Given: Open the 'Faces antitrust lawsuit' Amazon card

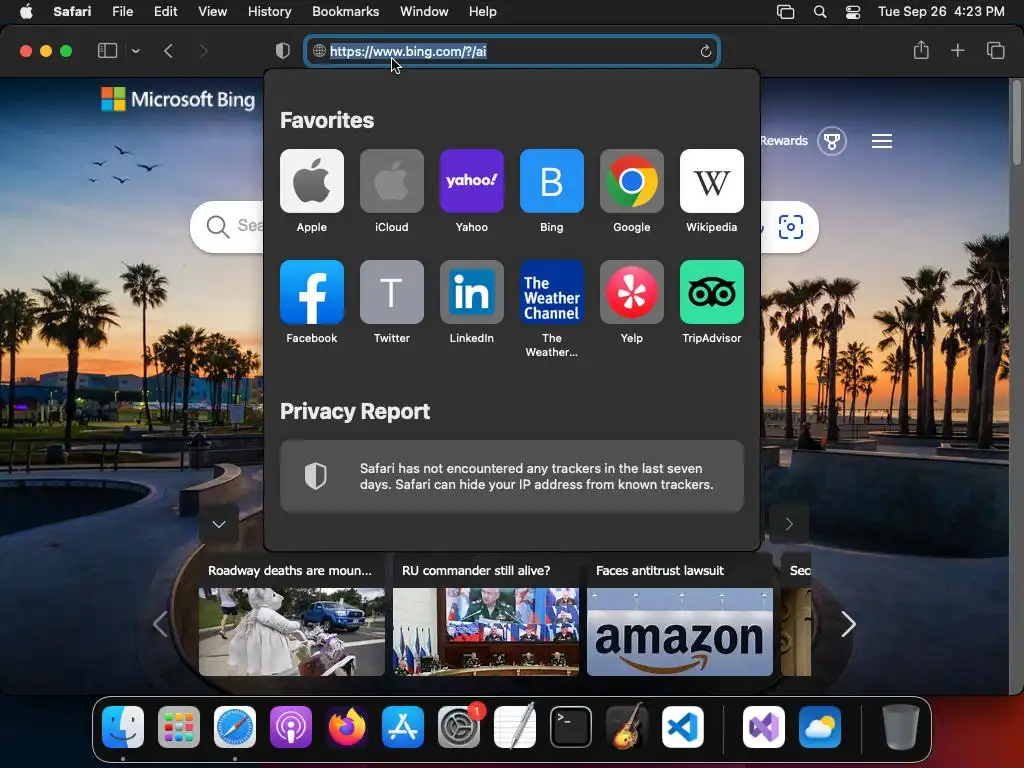Looking at the screenshot, I should [679, 615].
